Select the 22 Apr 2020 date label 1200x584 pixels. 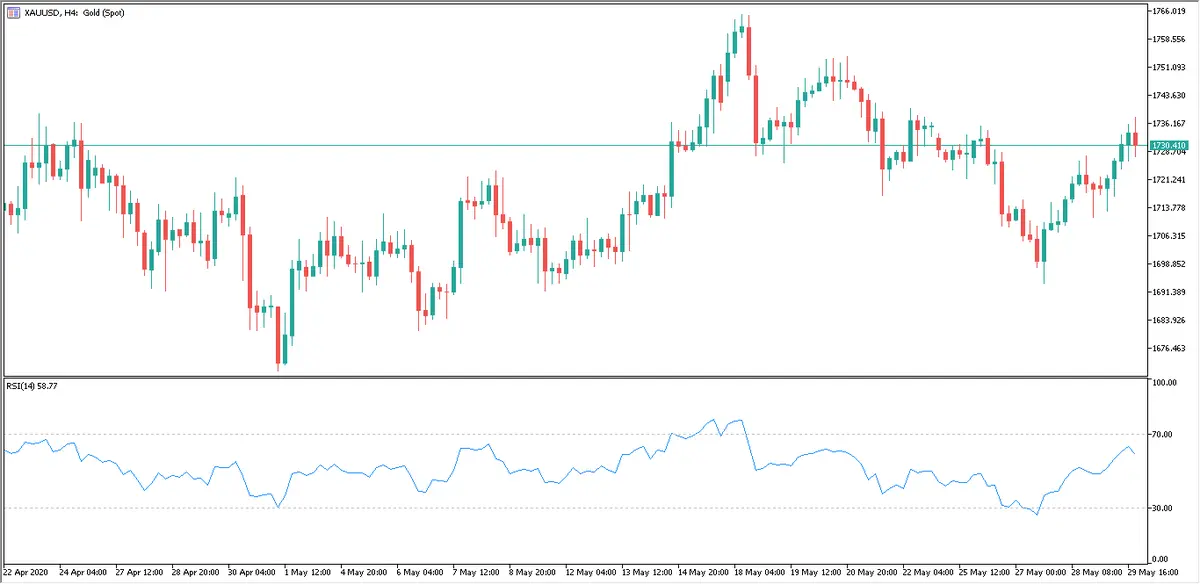pyautogui.click(x=27, y=573)
